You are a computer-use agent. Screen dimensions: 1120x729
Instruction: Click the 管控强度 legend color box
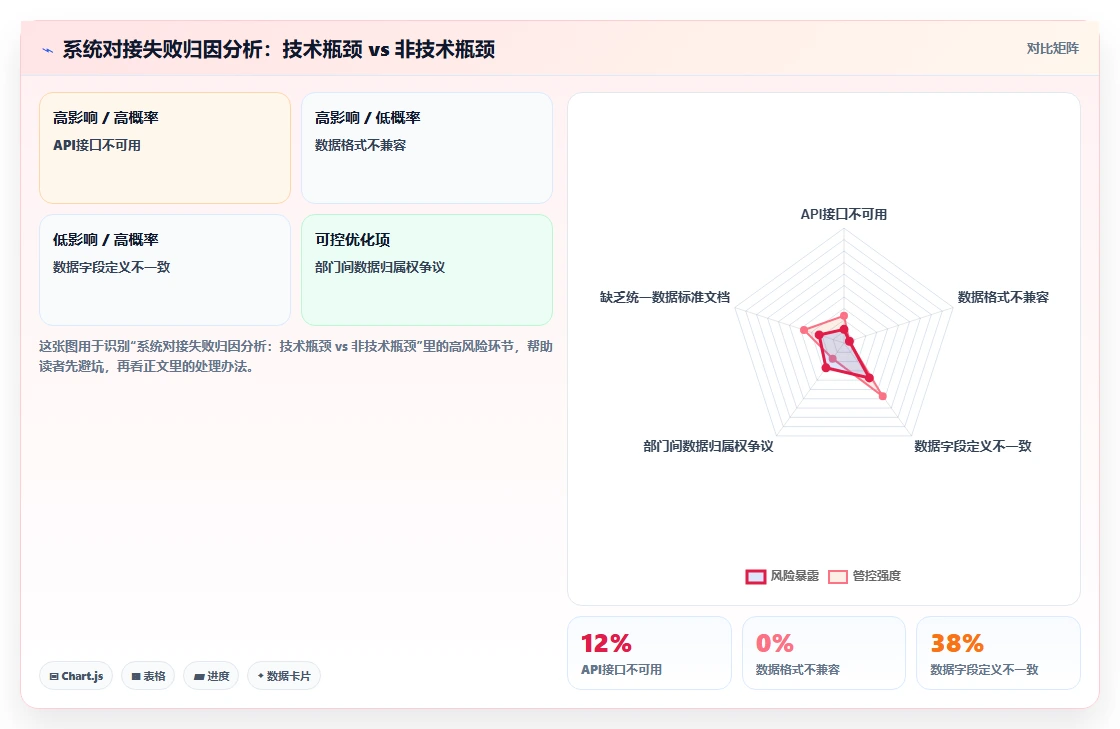point(838,576)
